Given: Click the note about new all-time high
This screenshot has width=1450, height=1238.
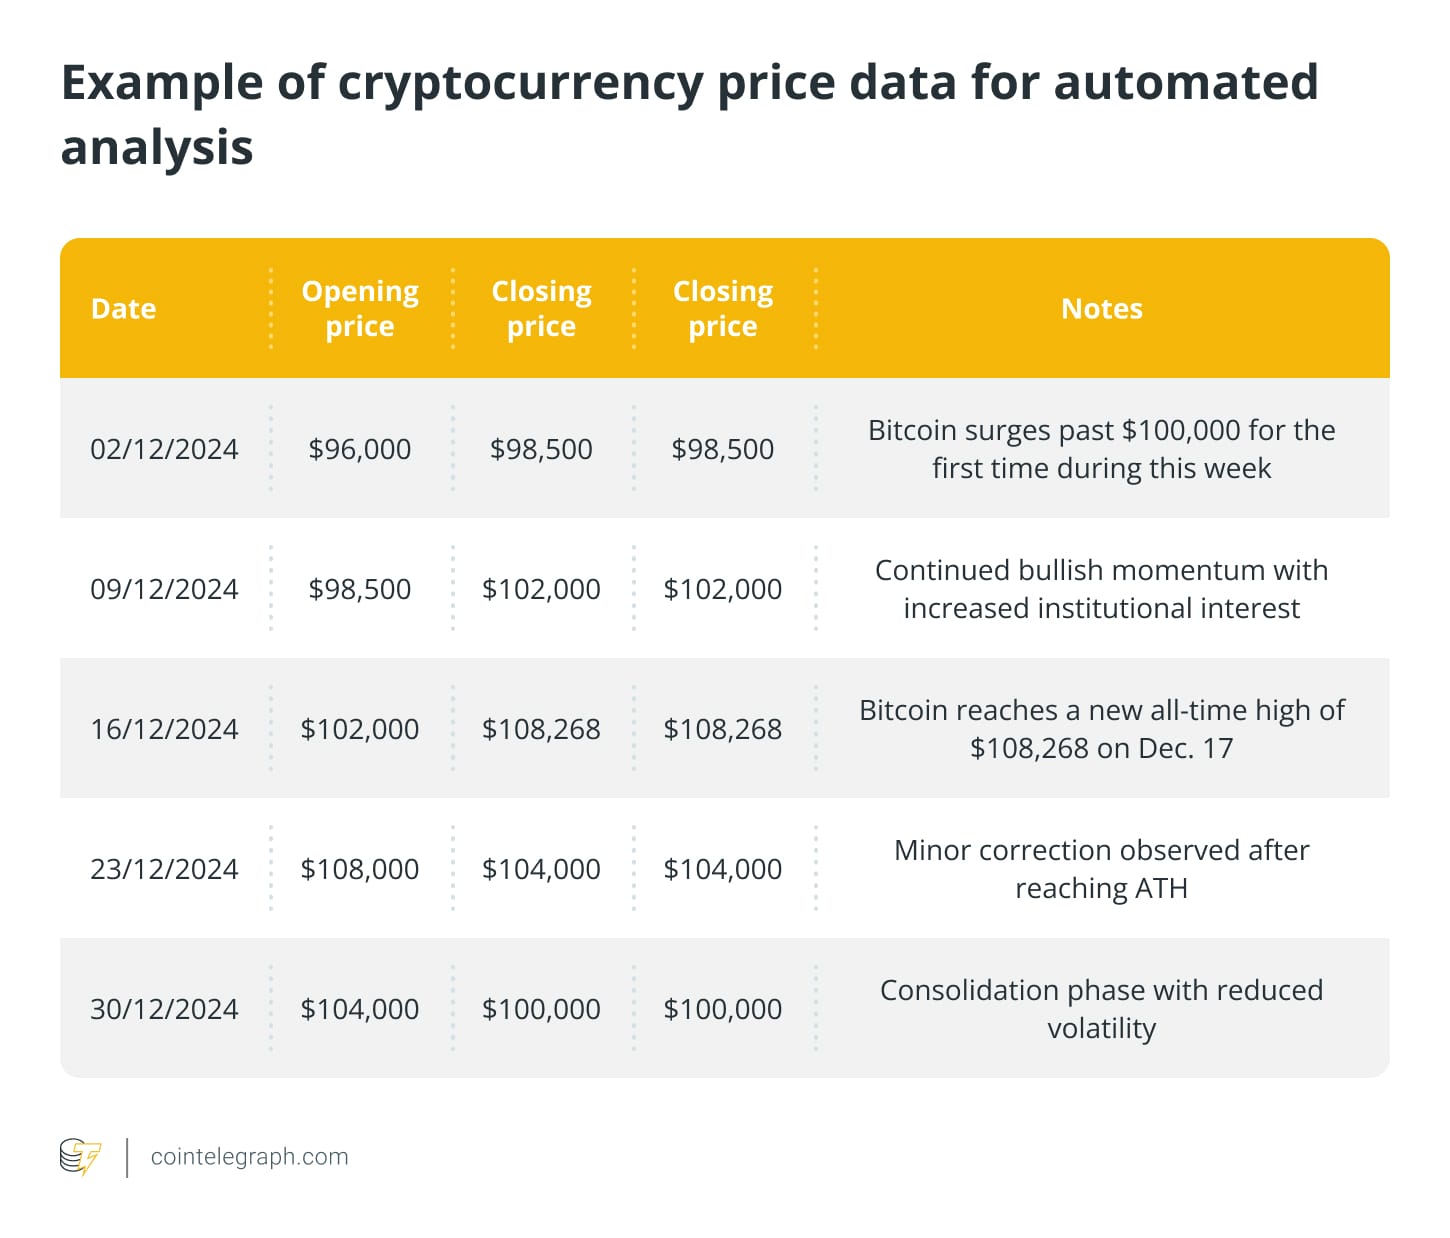Looking at the screenshot, I should click(1101, 729).
